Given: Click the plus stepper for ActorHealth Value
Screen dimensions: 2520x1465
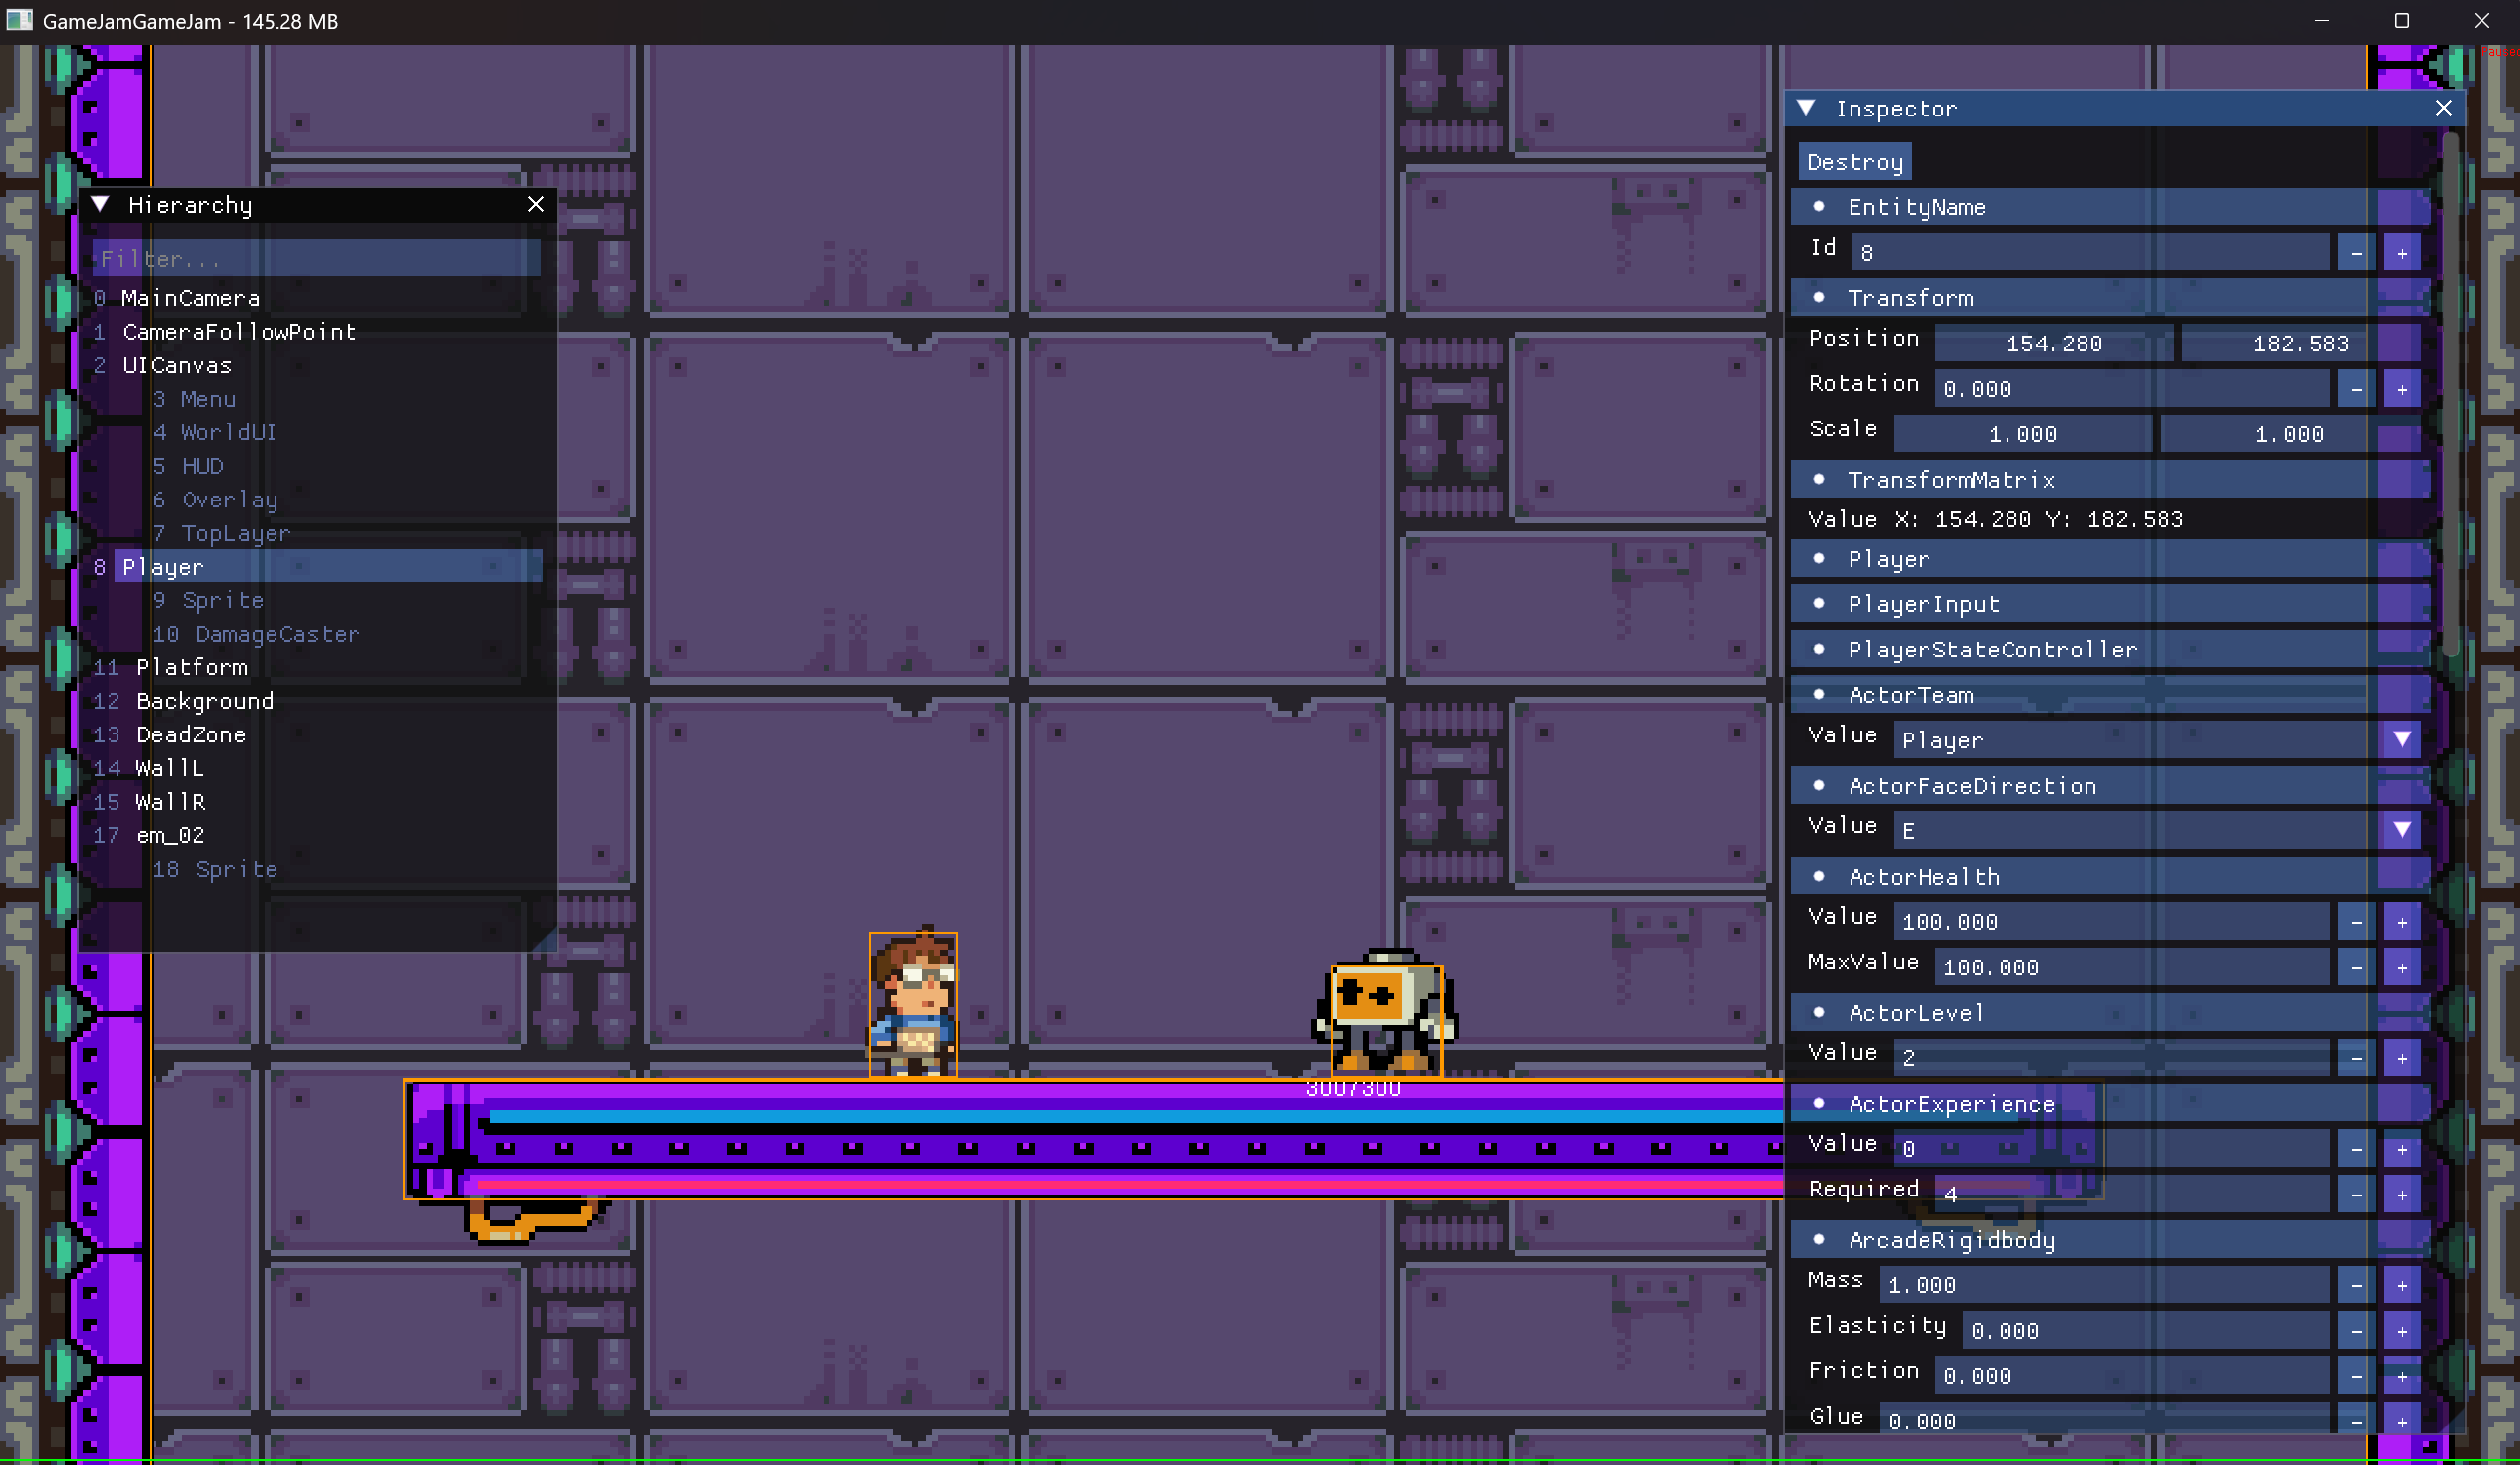Looking at the screenshot, I should [2401, 922].
